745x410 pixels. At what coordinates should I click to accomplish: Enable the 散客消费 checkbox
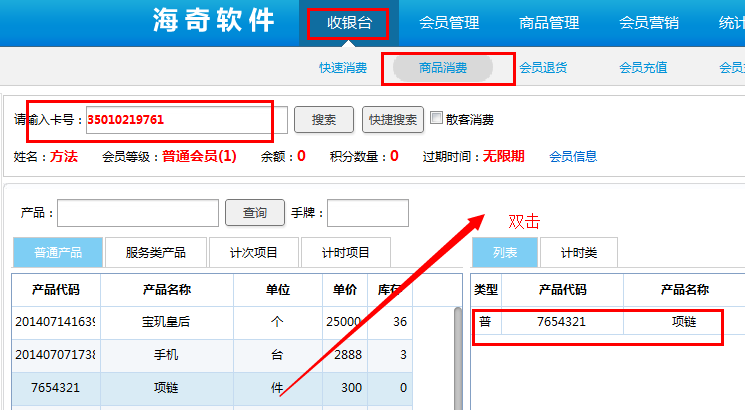coord(436,118)
